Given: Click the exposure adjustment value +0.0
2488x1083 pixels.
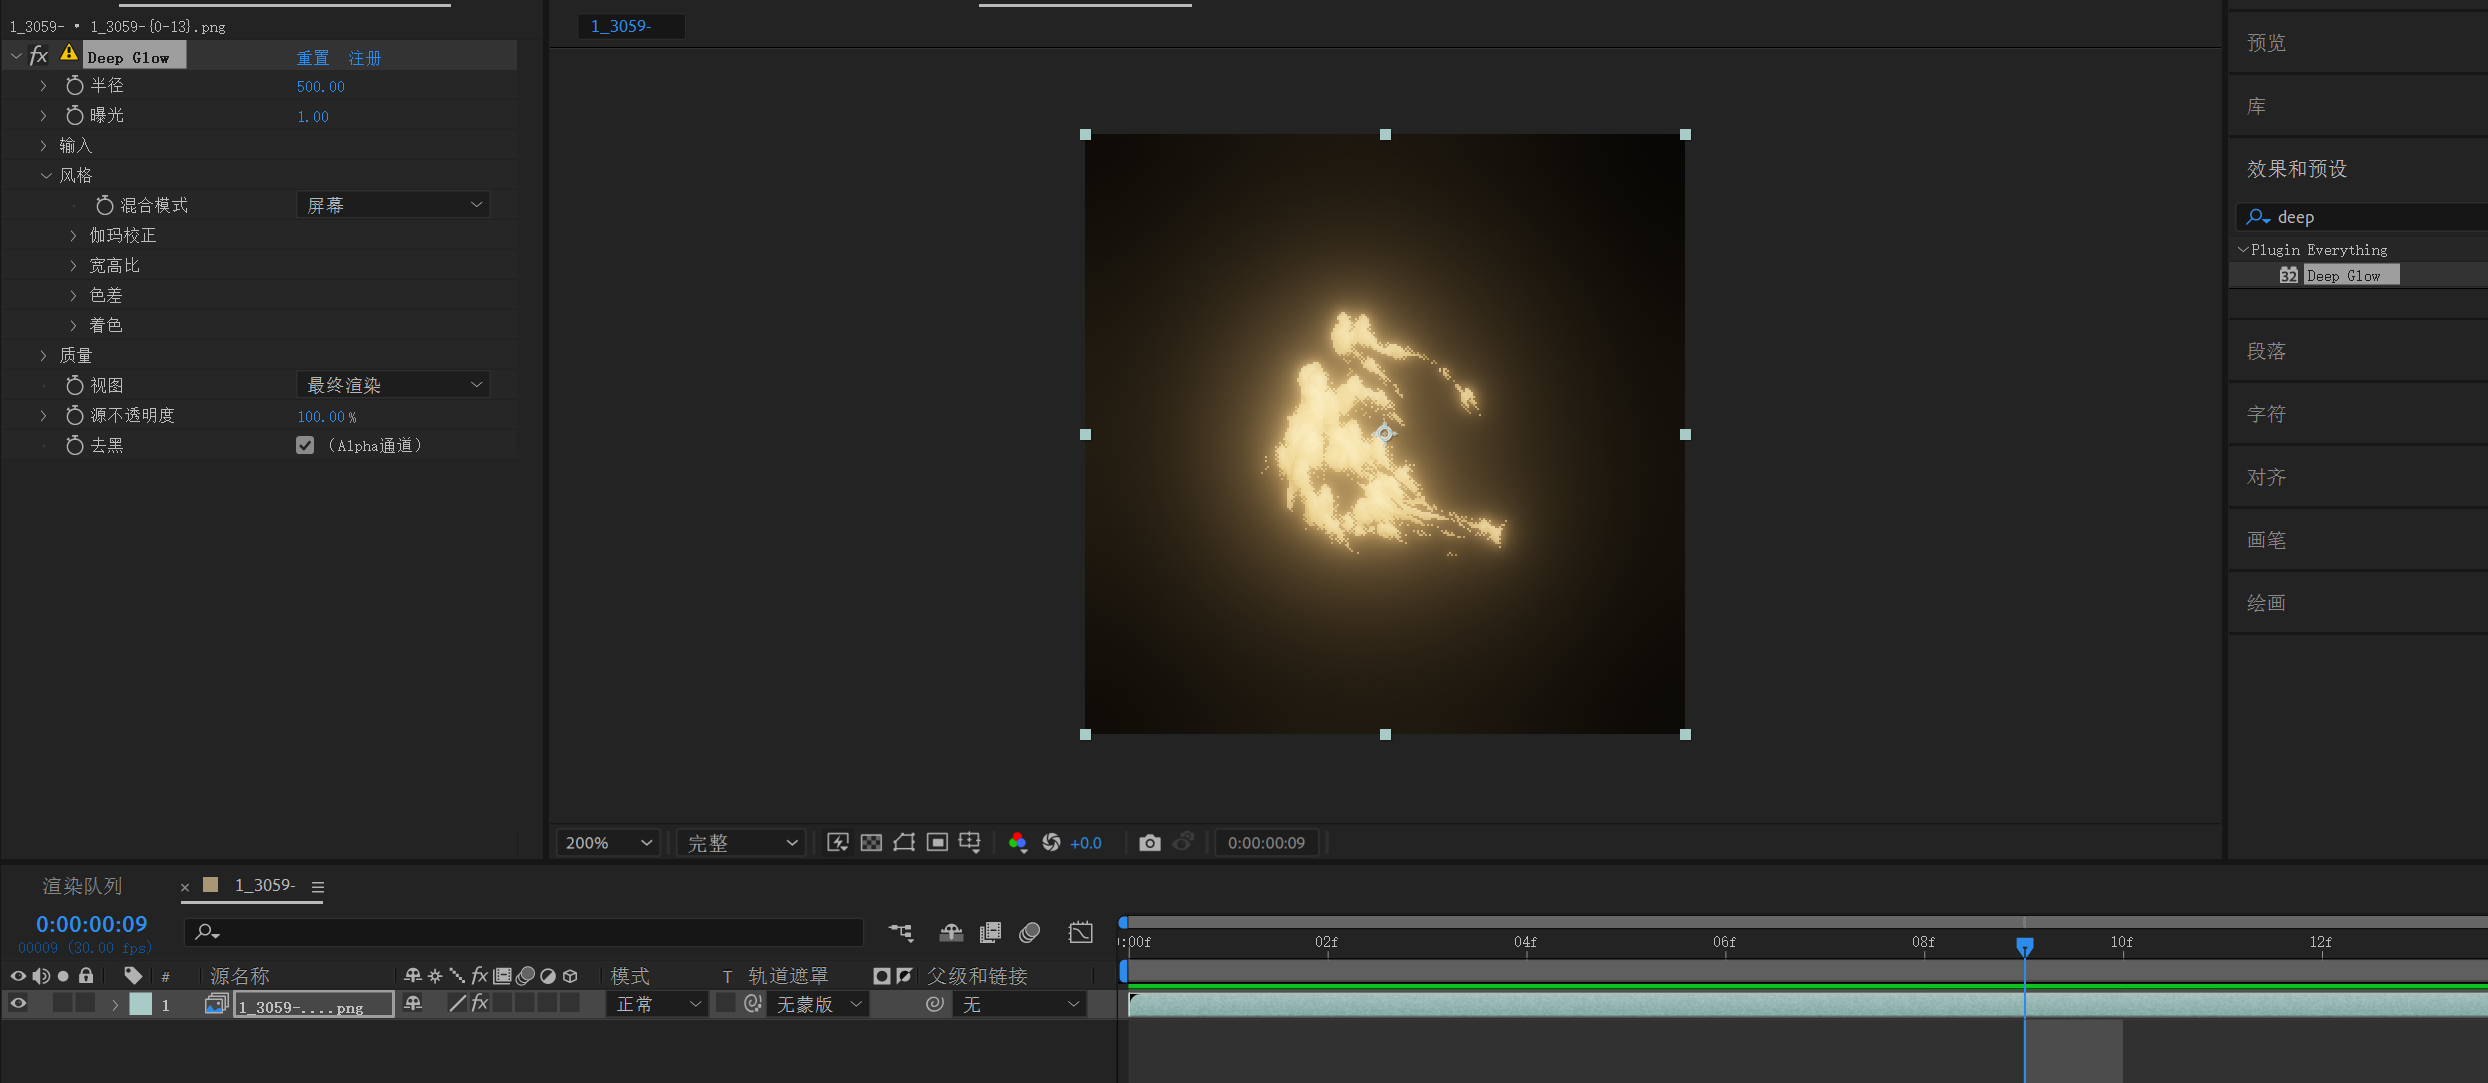Looking at the screenshot, I should 1086,843.
